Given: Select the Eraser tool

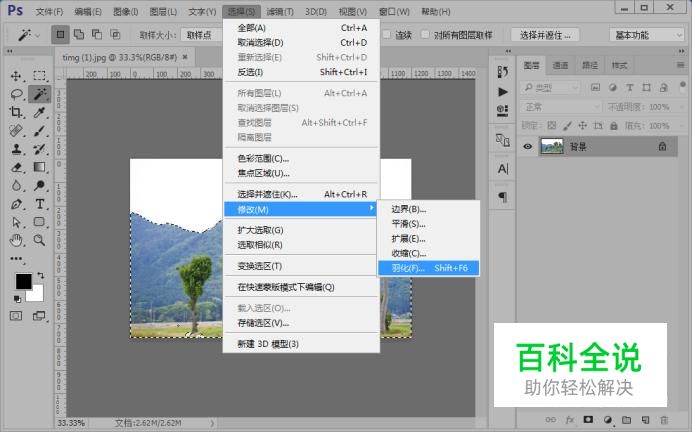Looking at the screenshot, I should 16,167.
